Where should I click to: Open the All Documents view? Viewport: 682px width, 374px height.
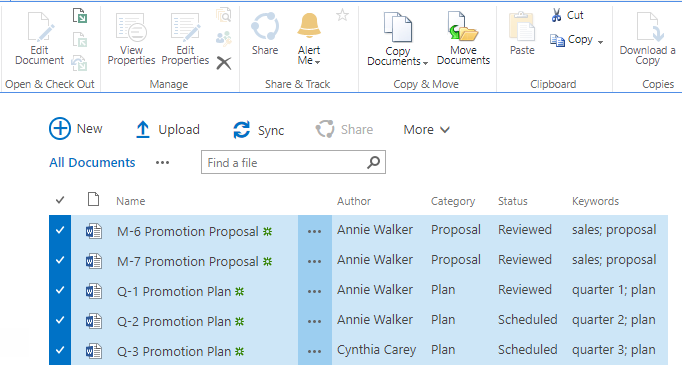tap(92, 163)
